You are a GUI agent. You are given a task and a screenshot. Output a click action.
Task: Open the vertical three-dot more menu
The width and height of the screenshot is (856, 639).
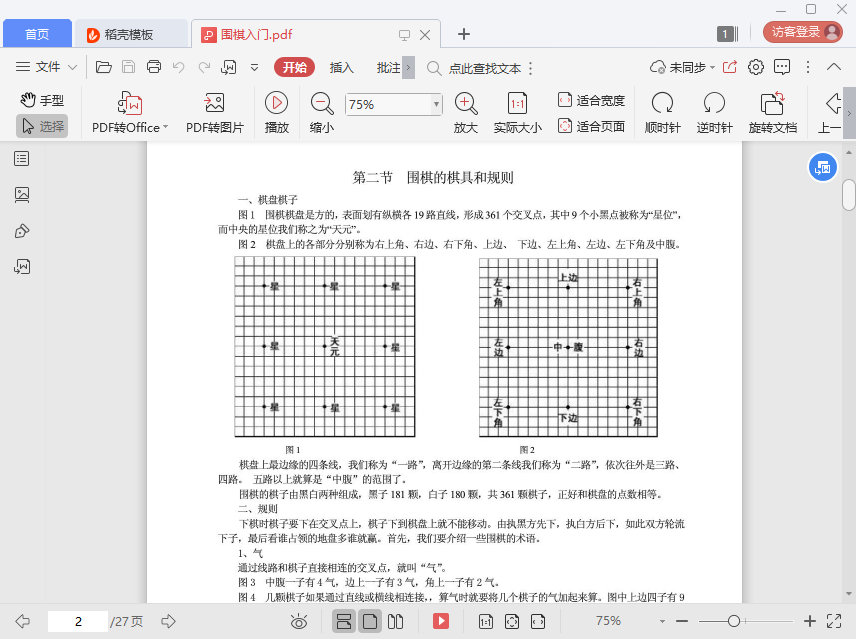click(x=808, y=67)
